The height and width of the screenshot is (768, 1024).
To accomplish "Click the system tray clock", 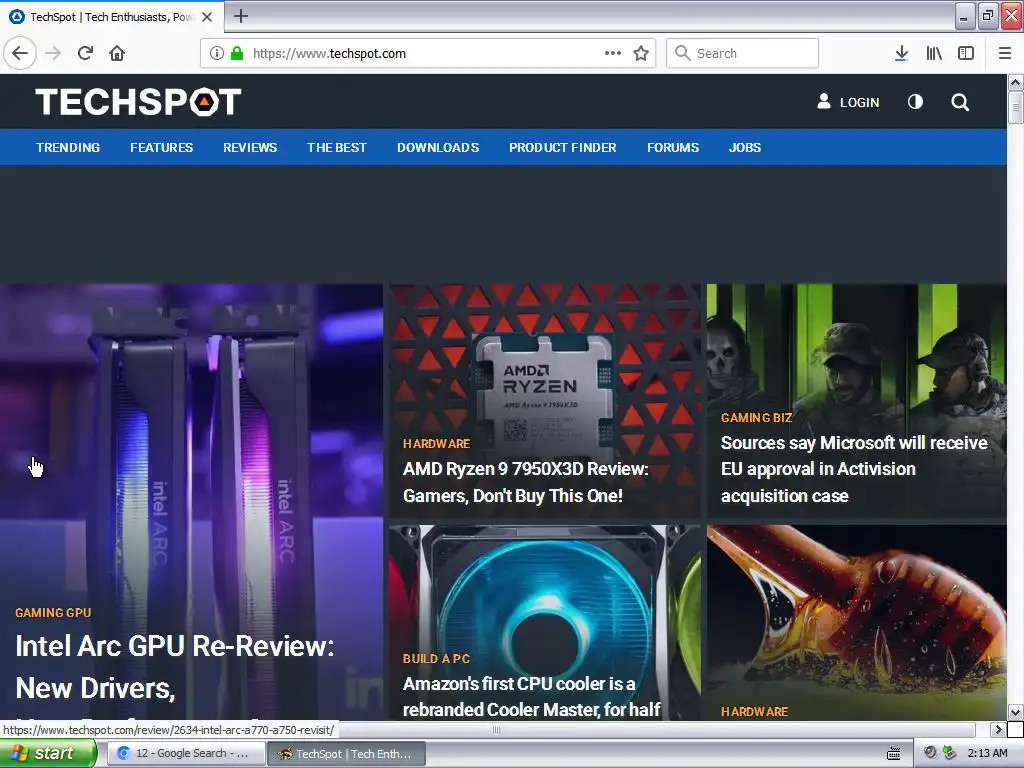I will pyautogui.click(x=987, y=753).
